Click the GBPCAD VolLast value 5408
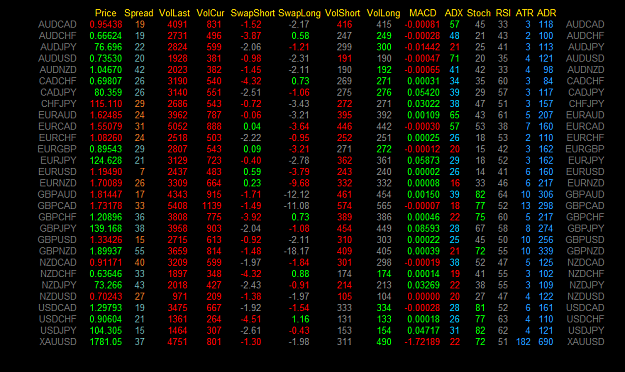This screenshot has width=625, height=372. (177, 206)
